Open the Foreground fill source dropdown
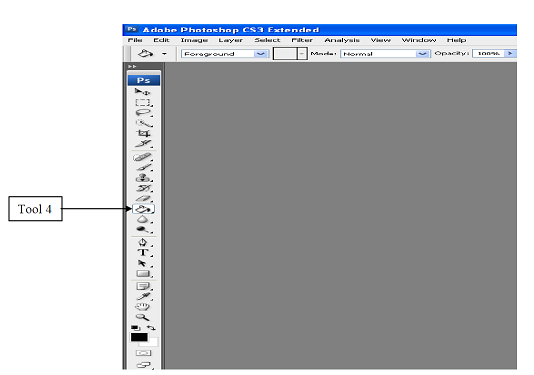This screenshot has height=375, width=534. coord(225,54)
